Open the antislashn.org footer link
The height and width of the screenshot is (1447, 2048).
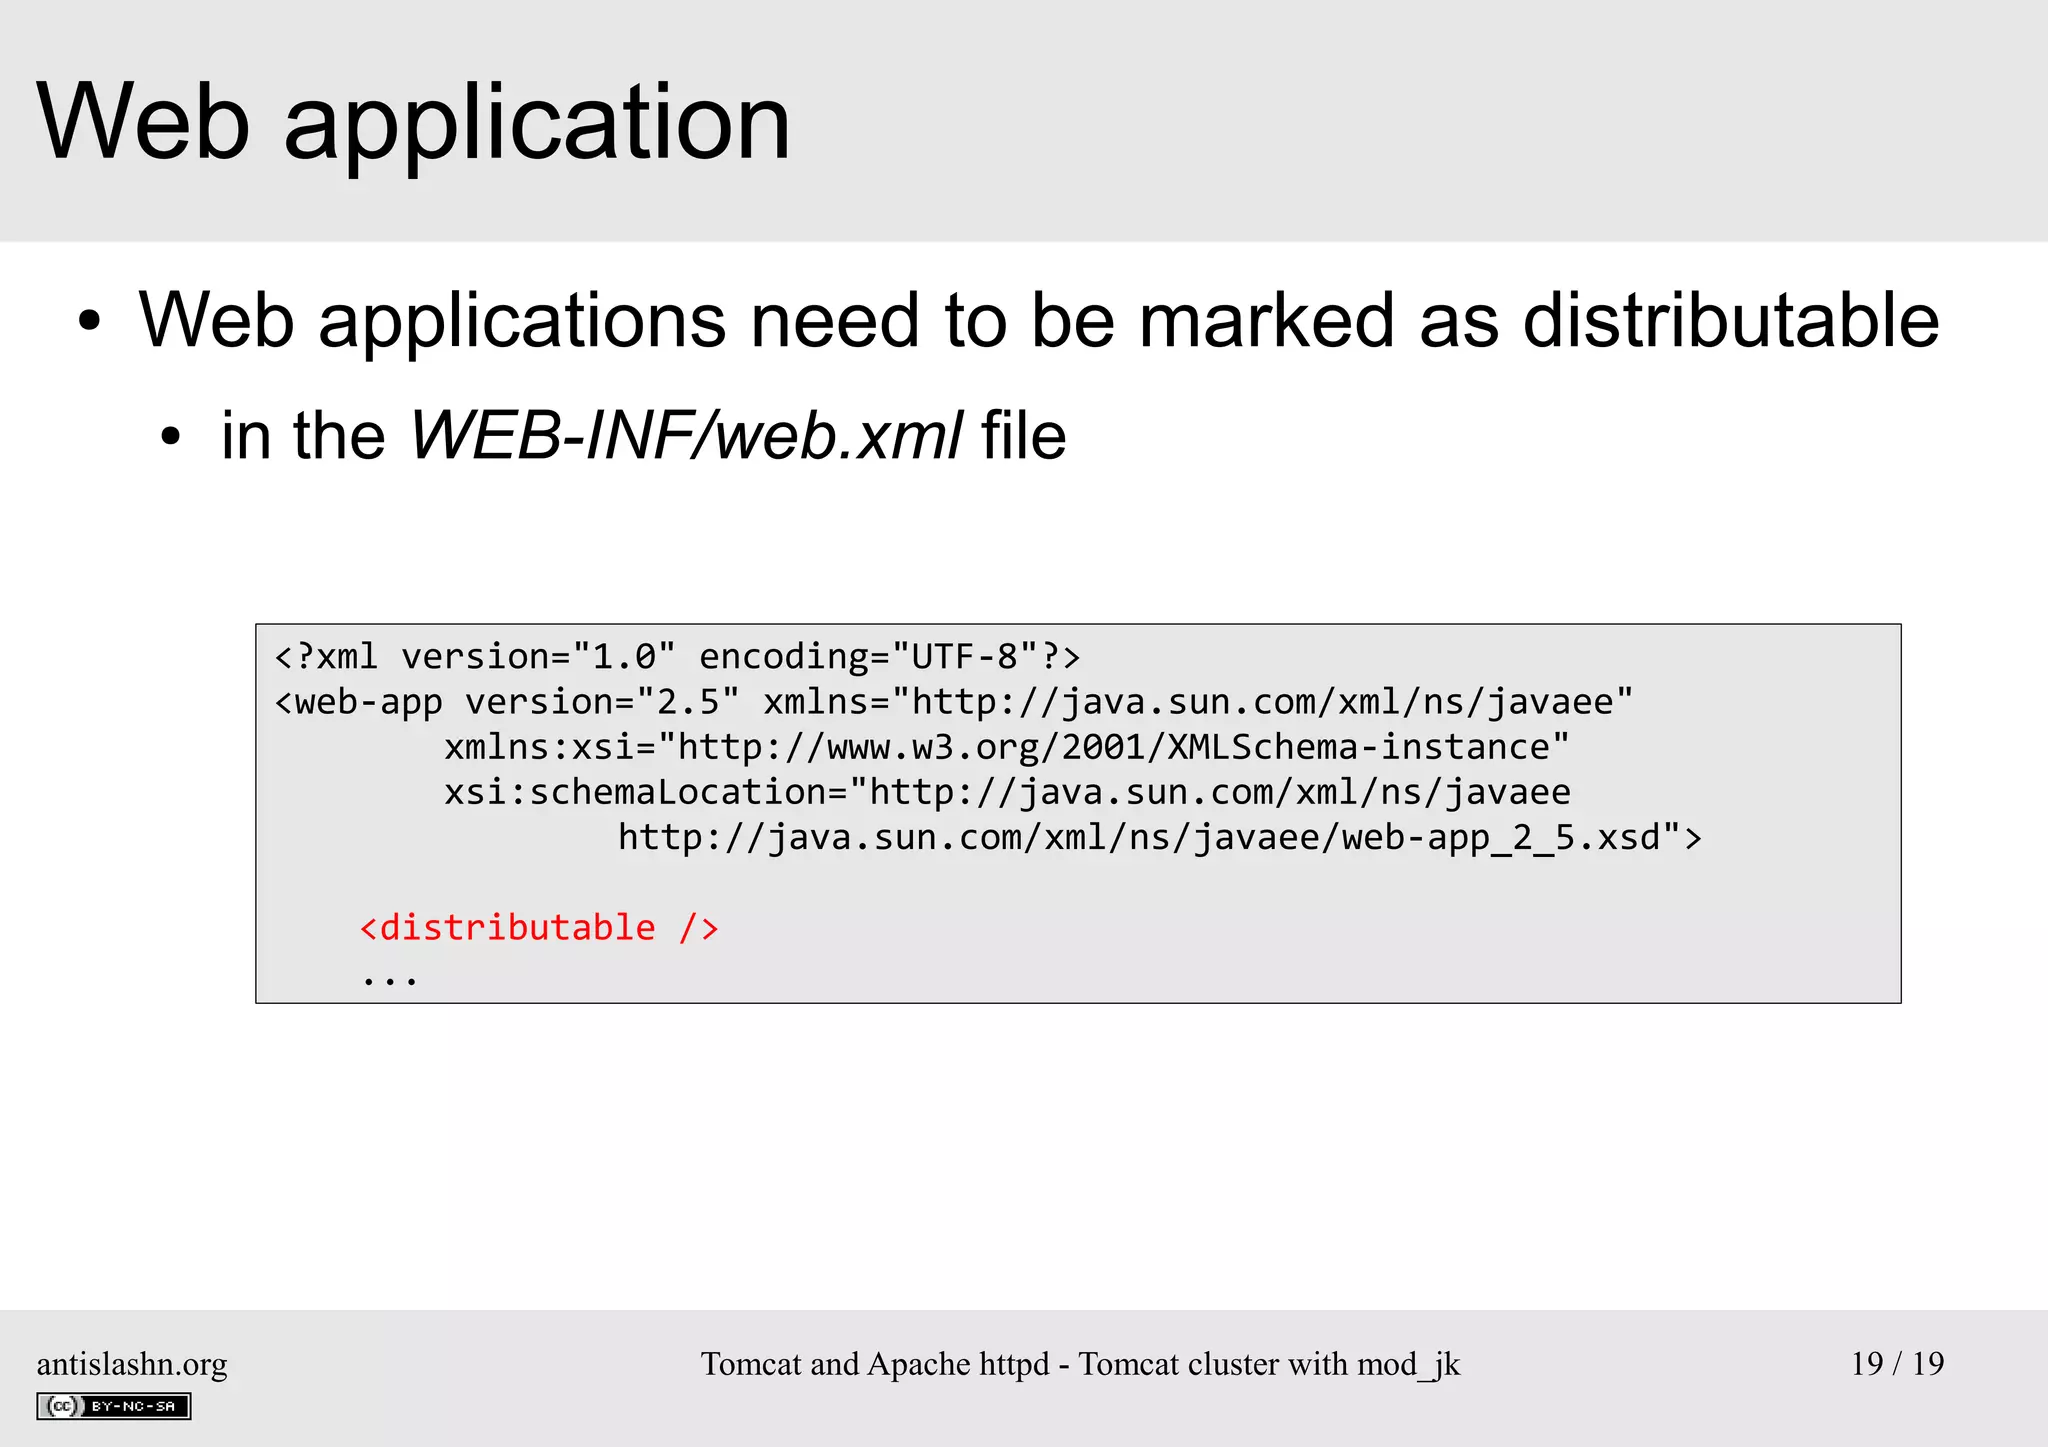click(x=132, y=1365)
